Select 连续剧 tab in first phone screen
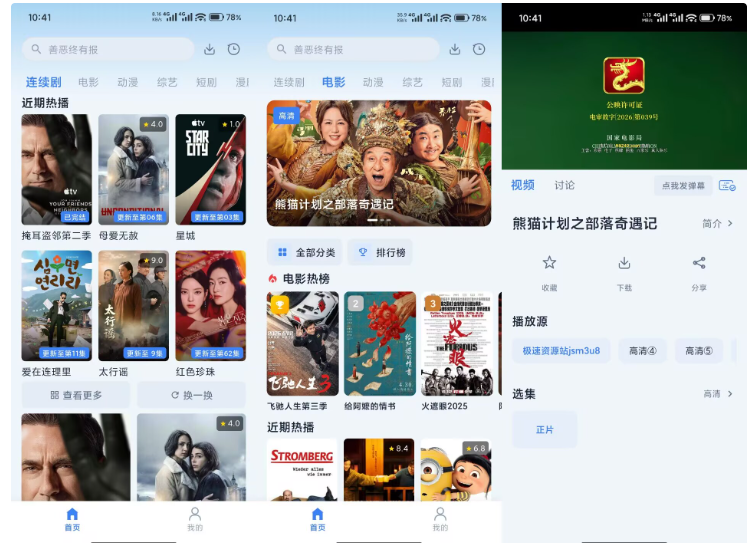The image size is (750, 543). point(44,82)
